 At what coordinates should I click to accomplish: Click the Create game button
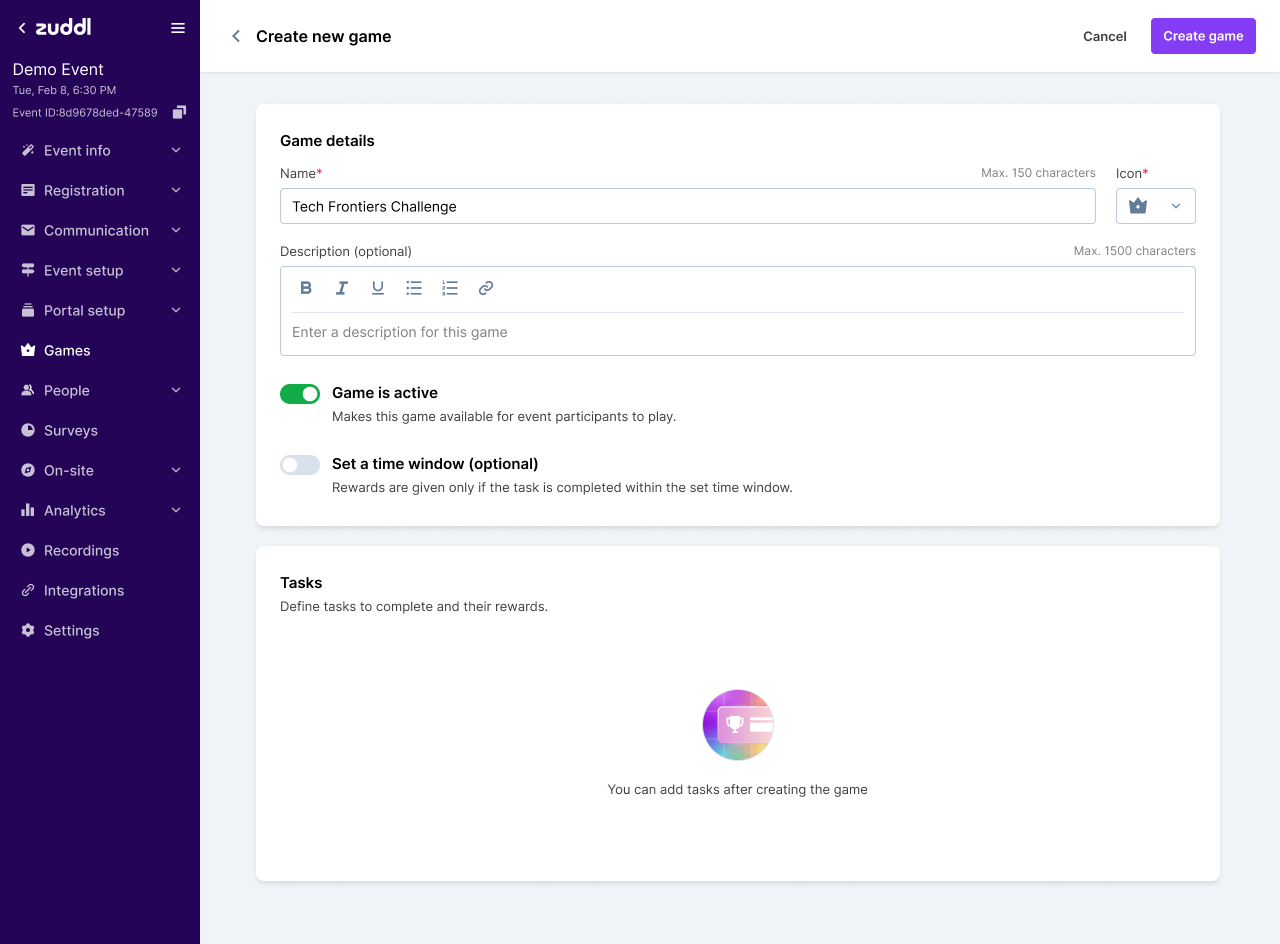1203,36
